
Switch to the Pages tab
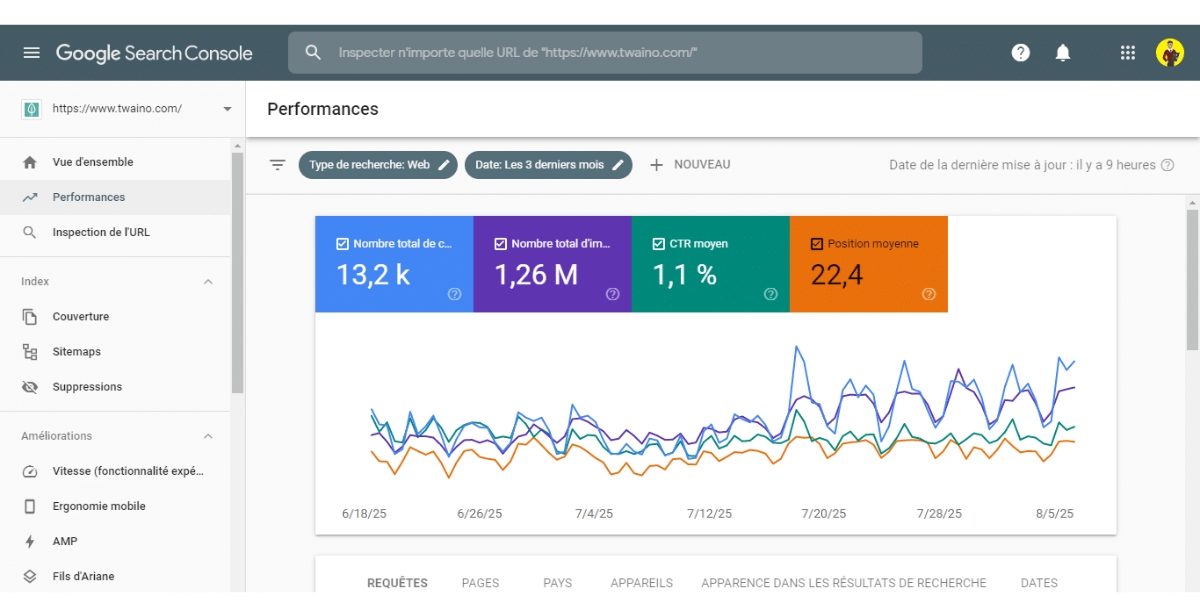pos(480,583)
